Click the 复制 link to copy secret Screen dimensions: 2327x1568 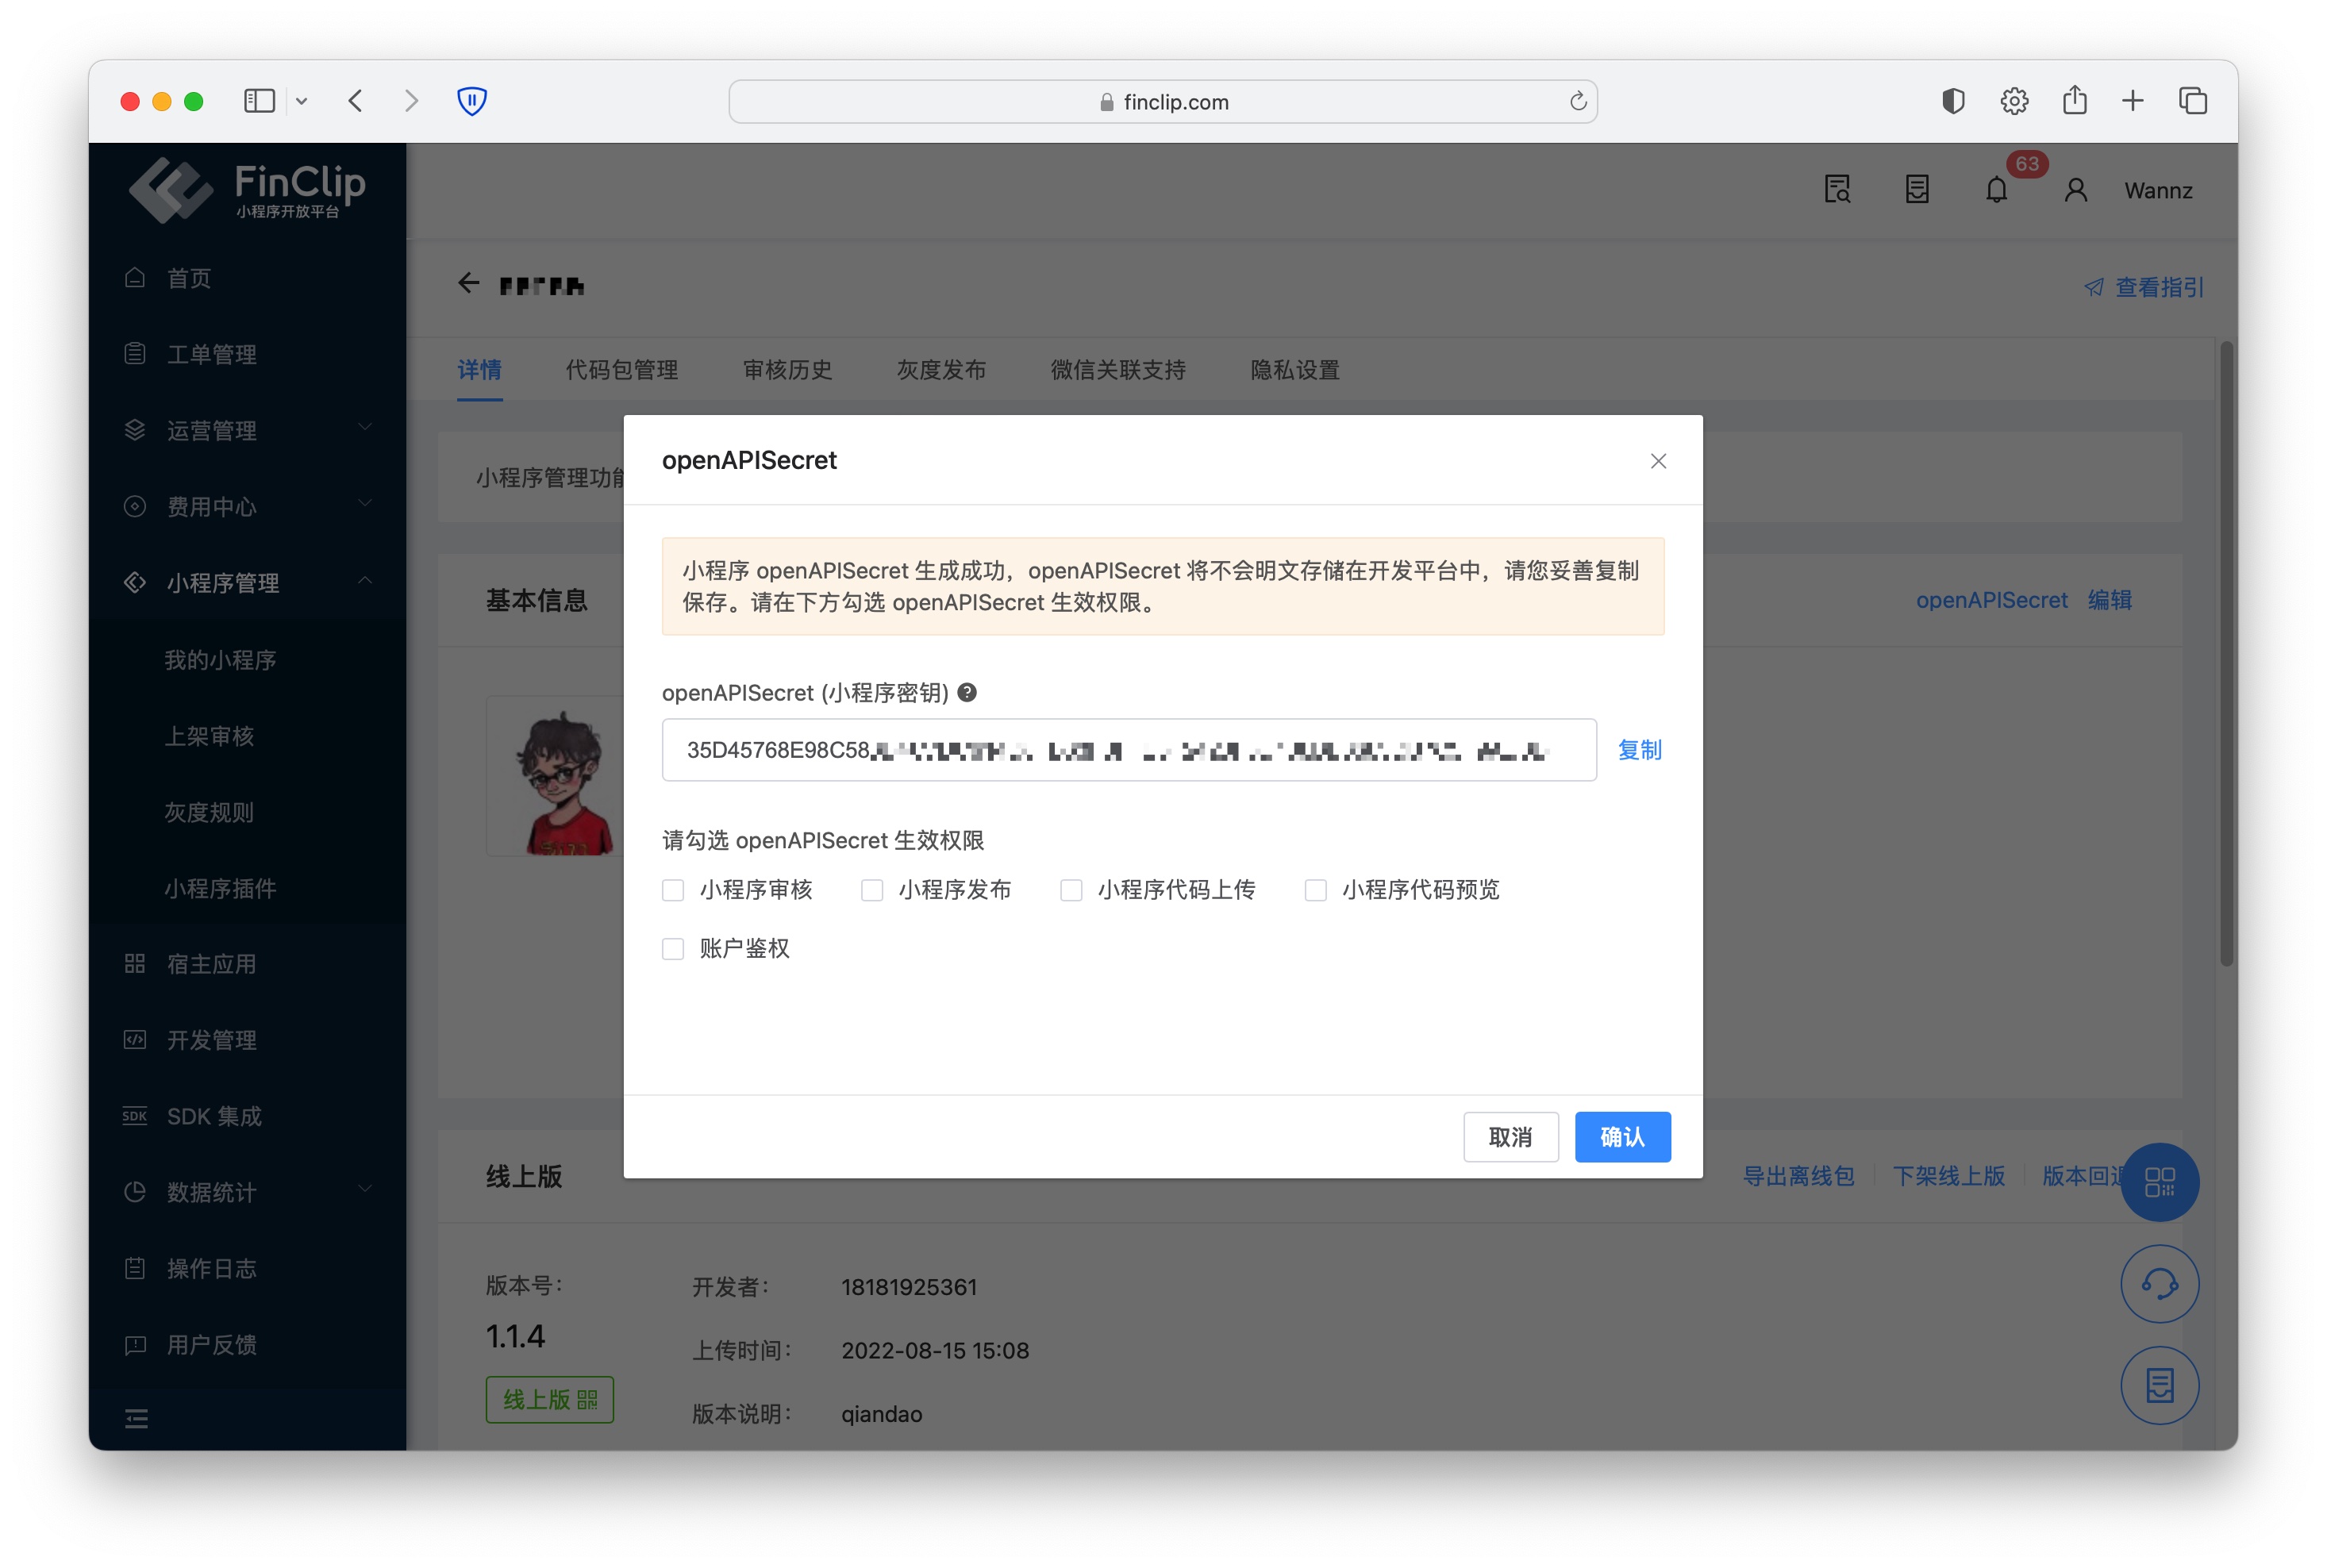click(x=1639, y=750)
